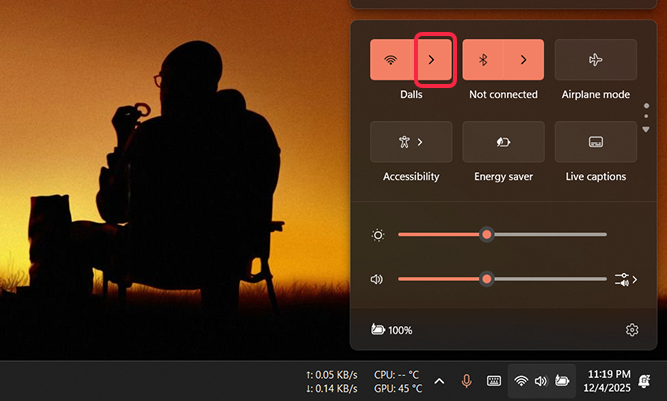Viewport: 667px width, 401px height.
Task: Click the speaker icon in the system tray
Action: (x=541, y=381)
